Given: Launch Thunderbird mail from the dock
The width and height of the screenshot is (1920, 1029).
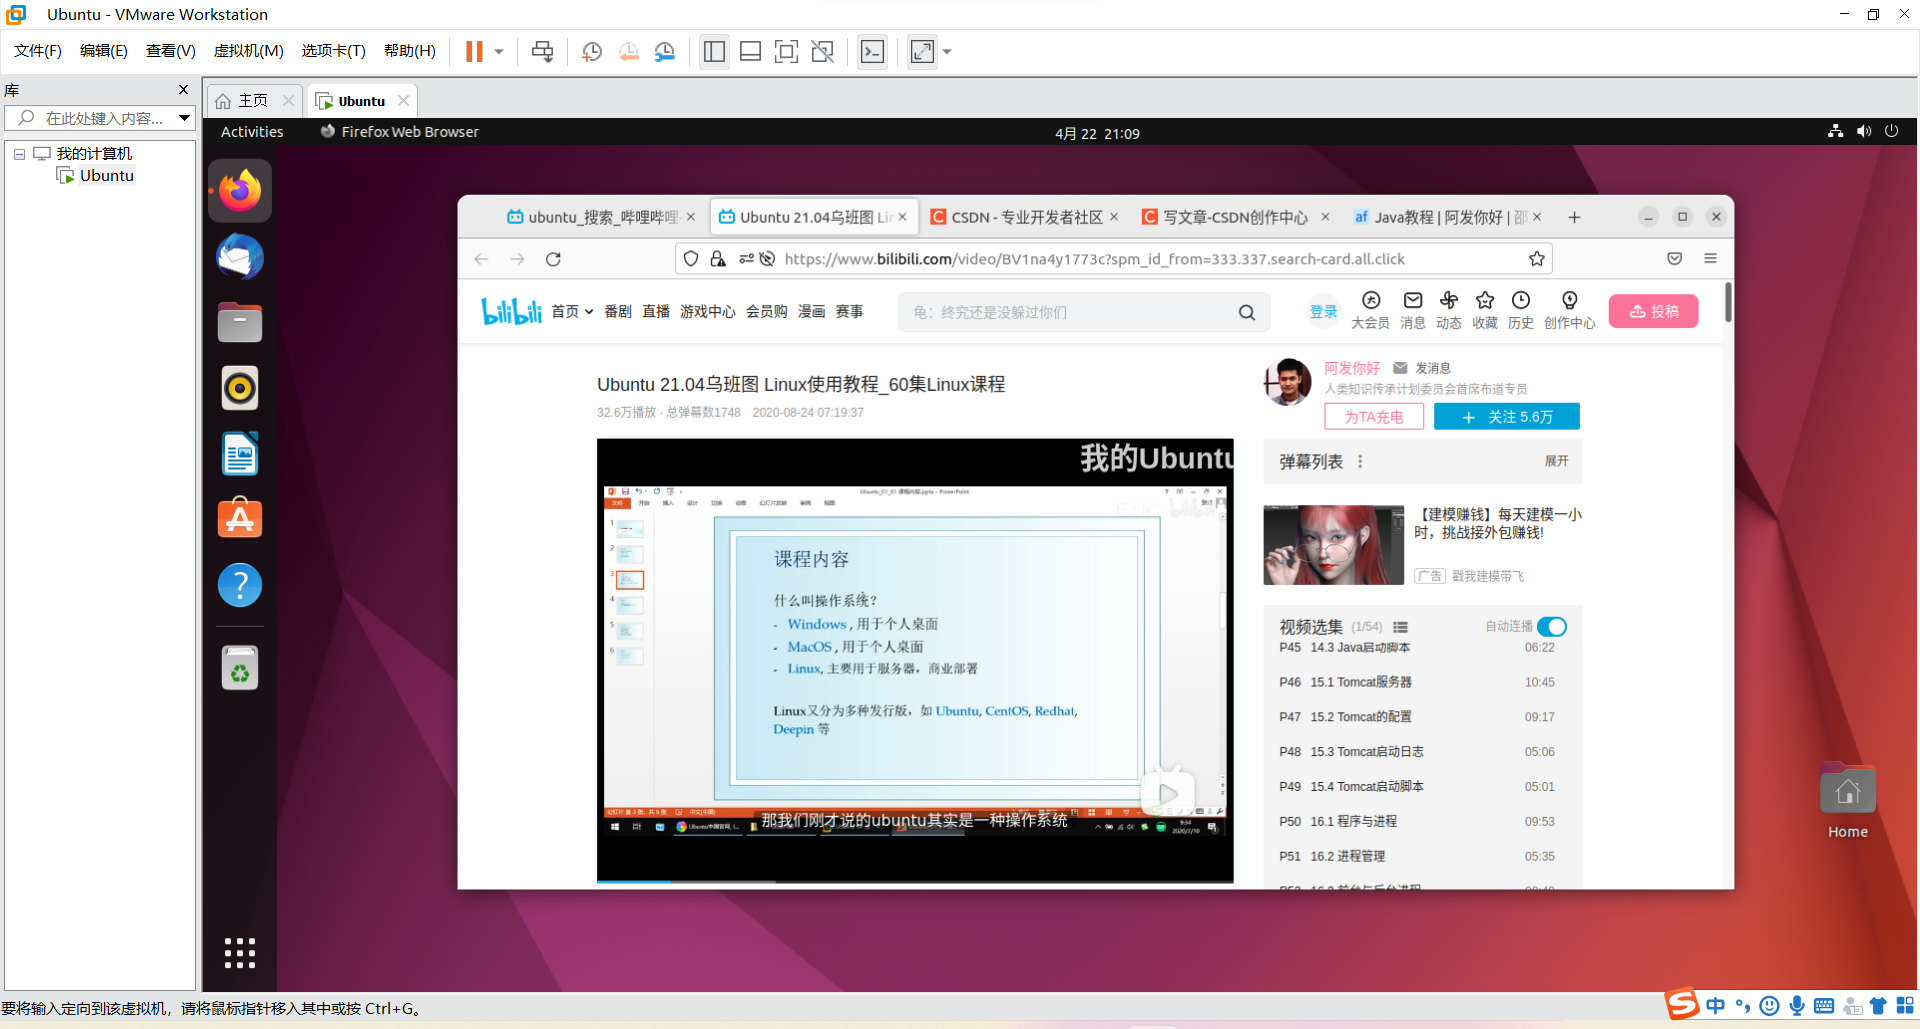Looking at the screenshot, I should 240,257.
